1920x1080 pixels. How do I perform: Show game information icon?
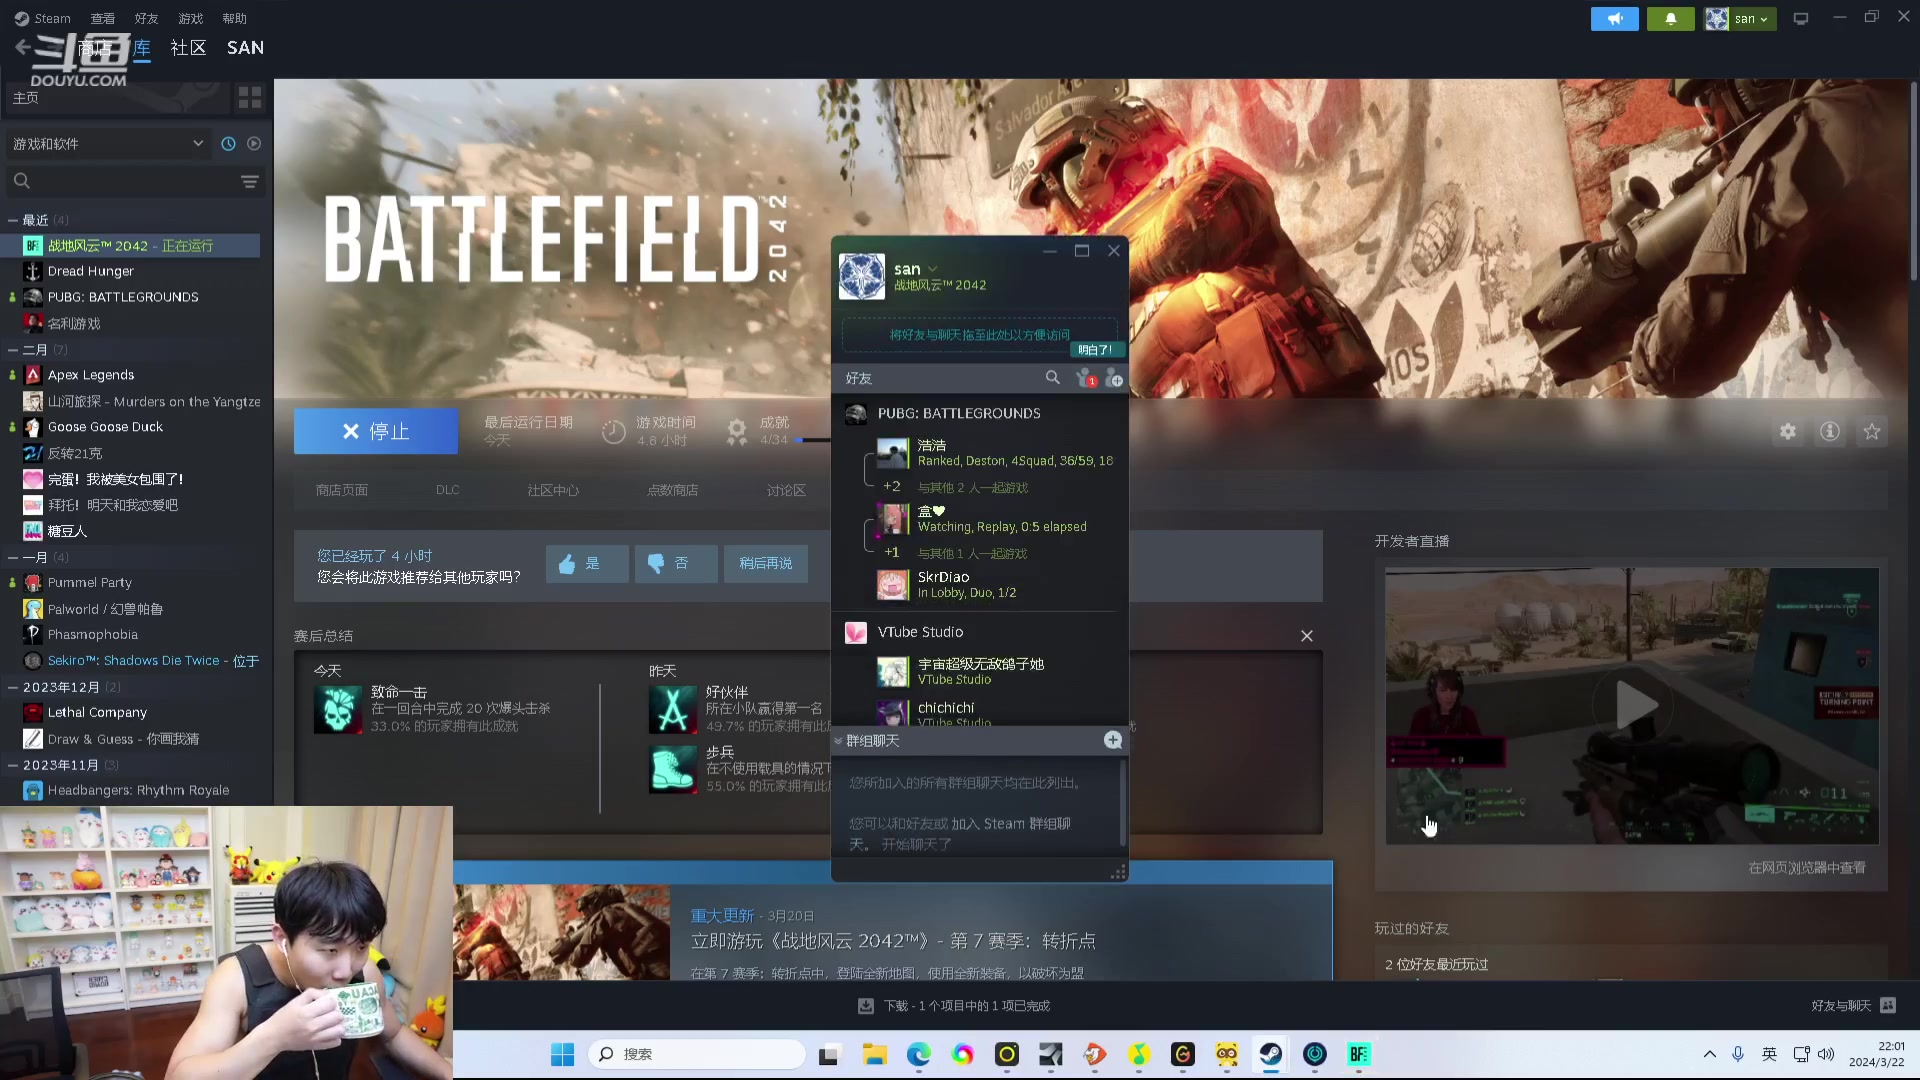1830,431
